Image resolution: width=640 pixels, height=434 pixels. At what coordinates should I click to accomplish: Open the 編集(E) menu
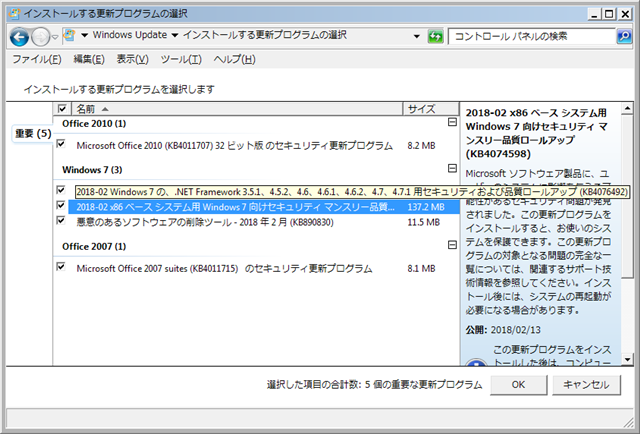[x=89, y=59]
